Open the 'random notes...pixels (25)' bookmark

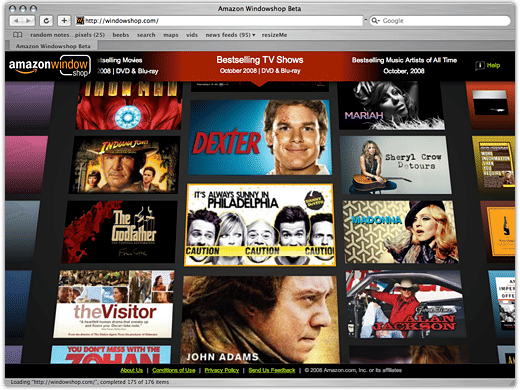tap(67, 35)
